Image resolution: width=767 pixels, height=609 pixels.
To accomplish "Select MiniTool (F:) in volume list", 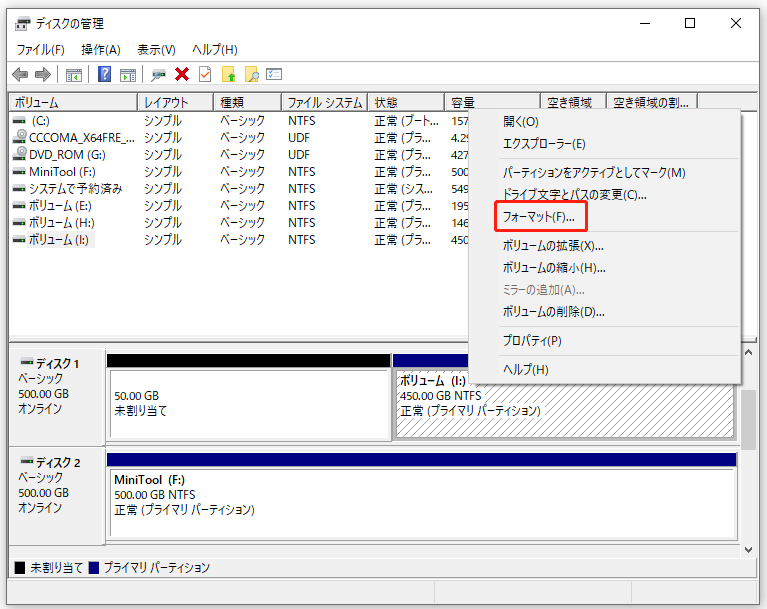I will (x=240, y=172).
